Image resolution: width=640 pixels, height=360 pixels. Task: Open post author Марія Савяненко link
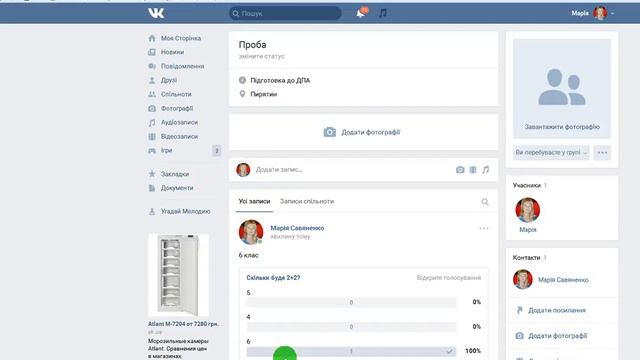pos(297,228)
